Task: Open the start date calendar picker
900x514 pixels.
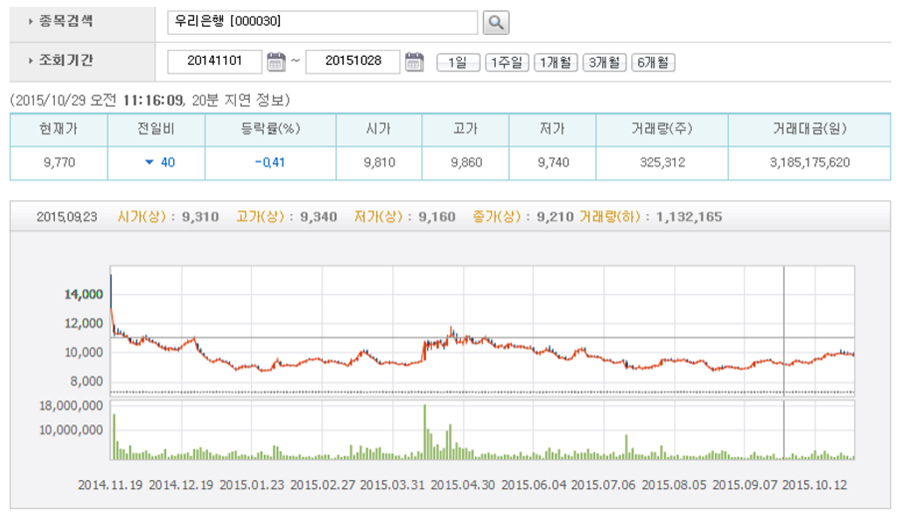Action: [x=277, y=62]
